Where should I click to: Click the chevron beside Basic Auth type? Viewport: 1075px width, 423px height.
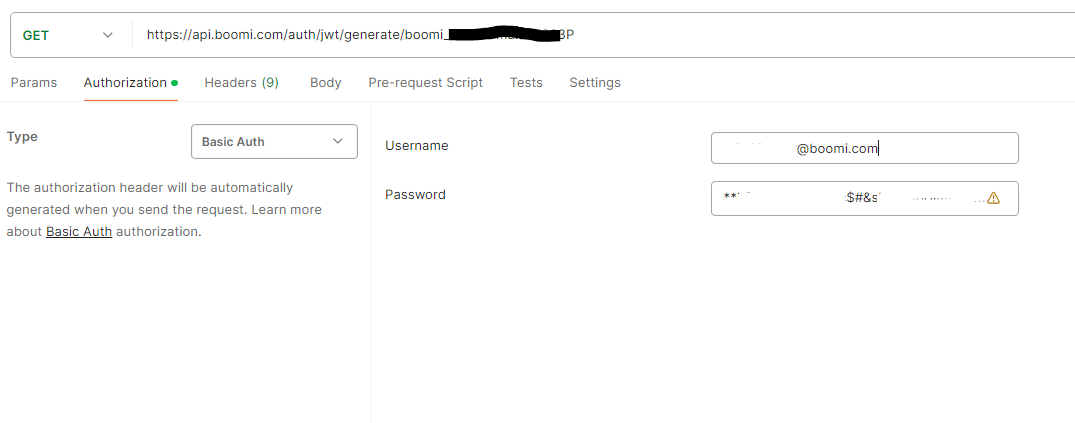point(337,142)
